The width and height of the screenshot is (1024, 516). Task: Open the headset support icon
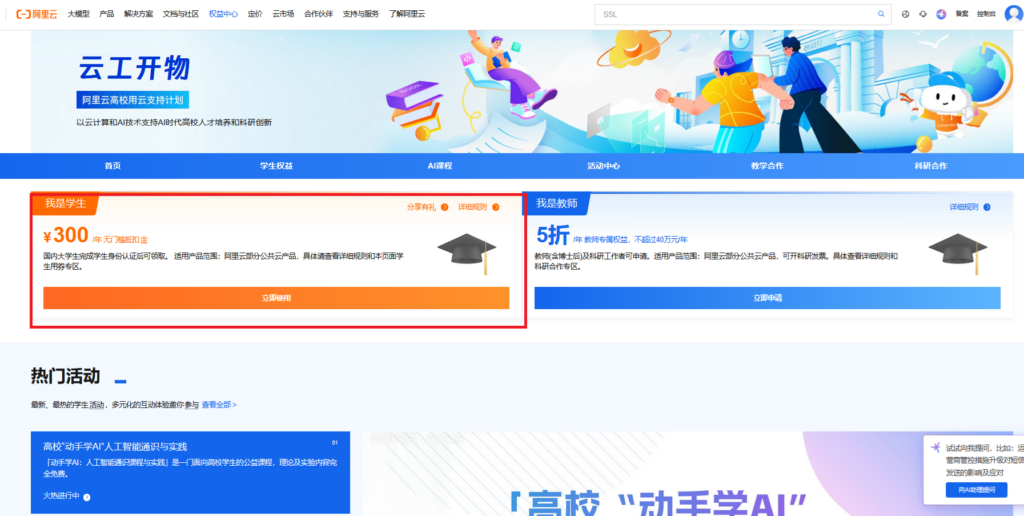point(923,14)
